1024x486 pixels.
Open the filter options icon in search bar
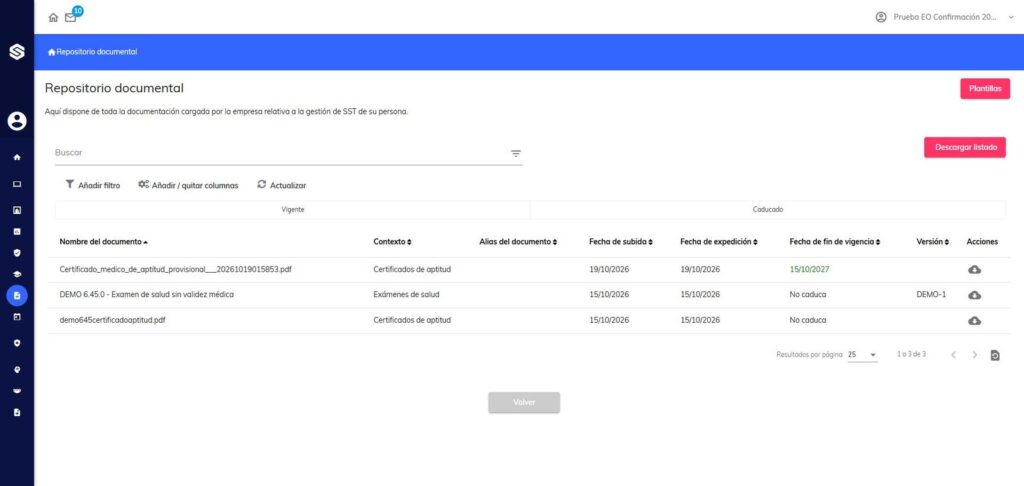(x=516, y=154)
